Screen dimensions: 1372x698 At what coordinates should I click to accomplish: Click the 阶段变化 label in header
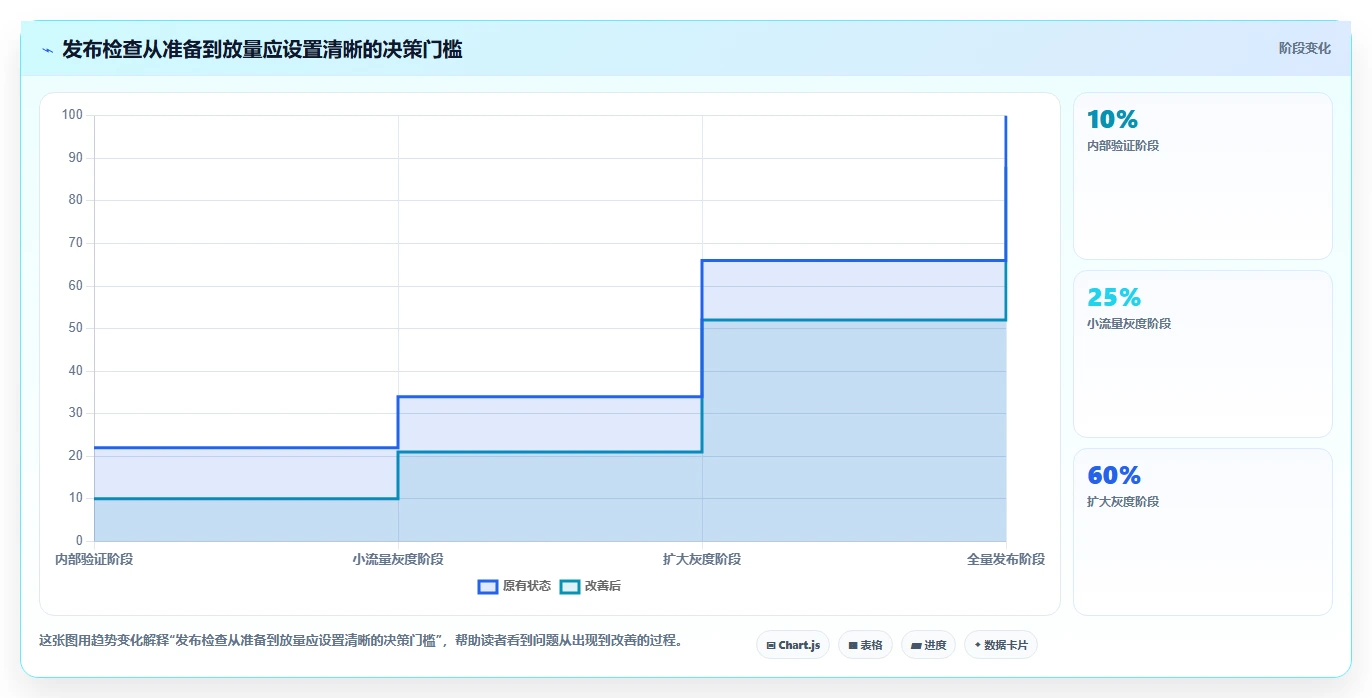1304,48
